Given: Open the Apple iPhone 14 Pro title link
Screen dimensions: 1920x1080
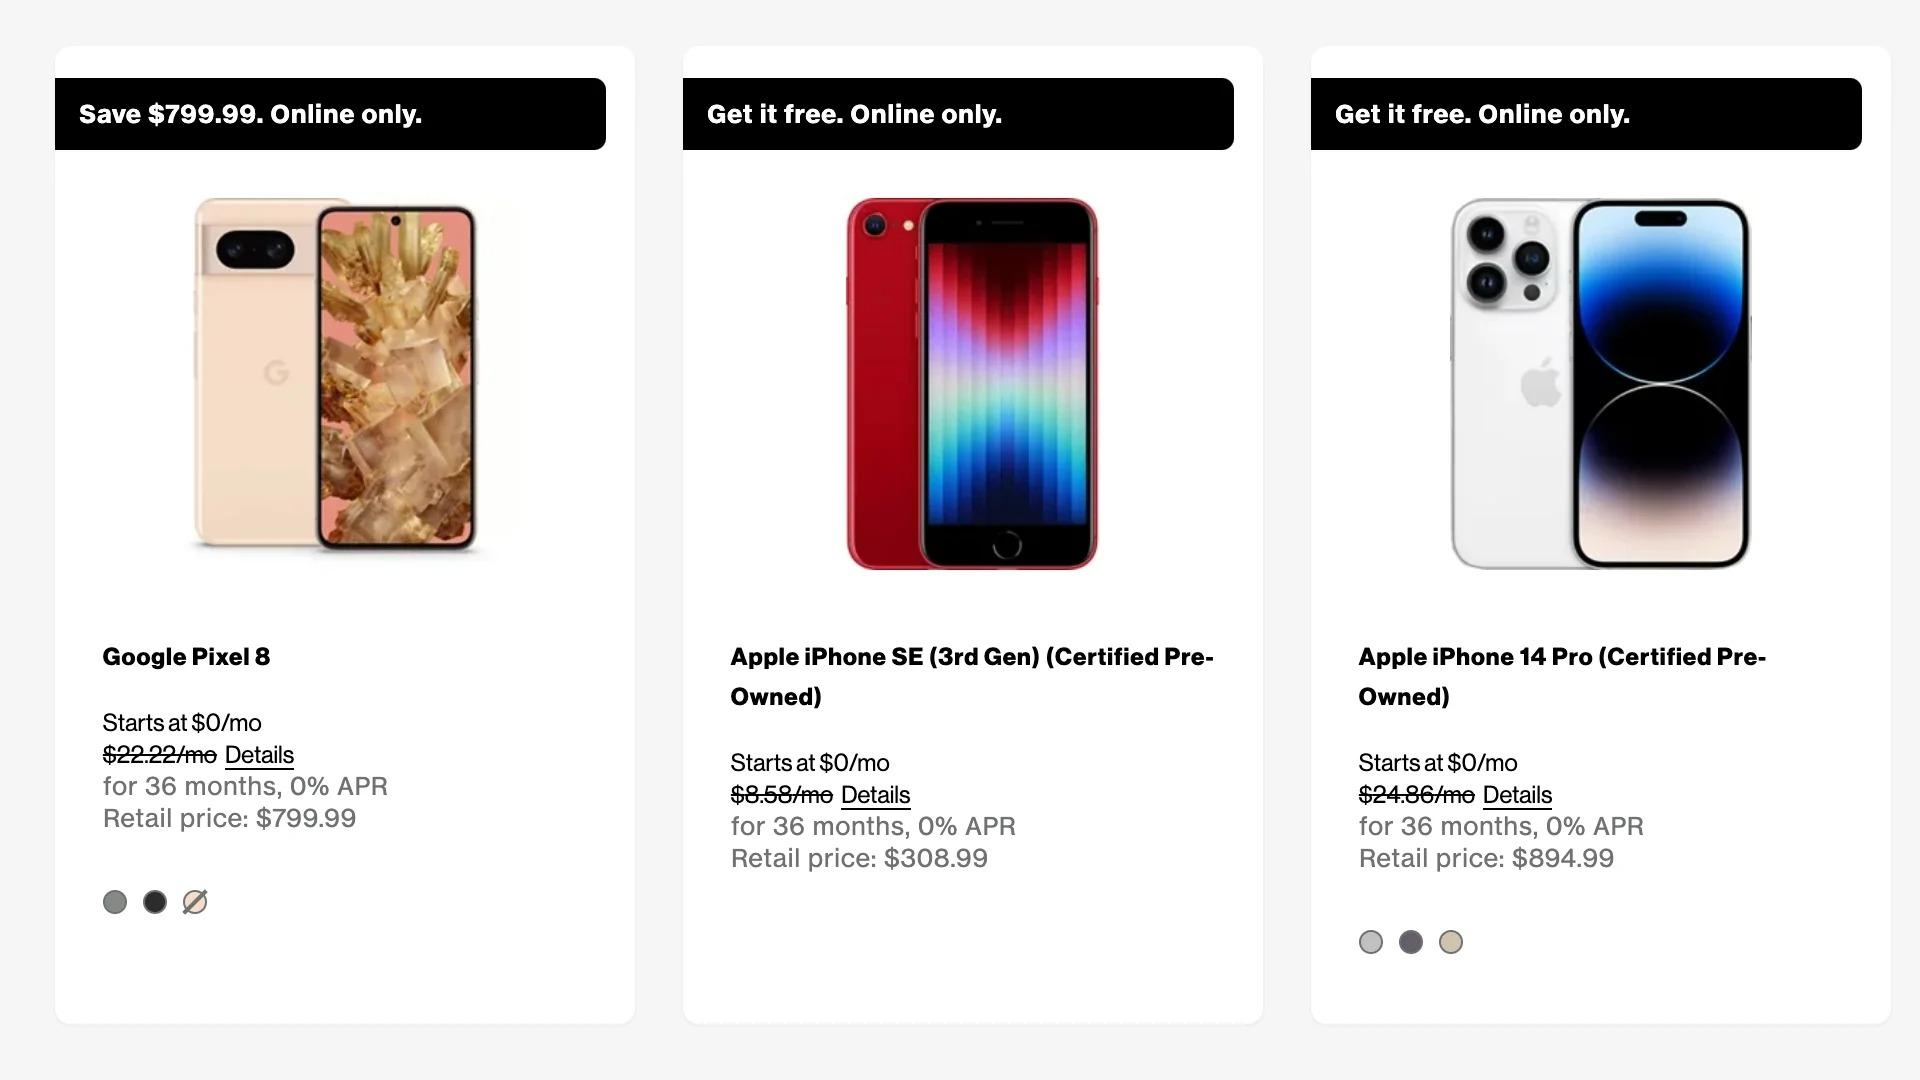Looking at the screenshot, I should (1561, 676).
